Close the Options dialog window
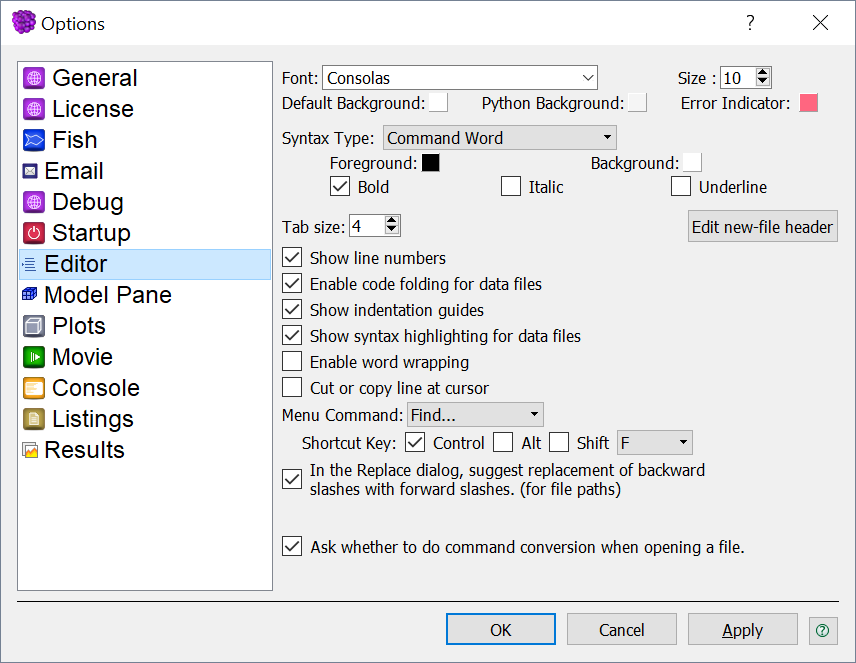 pos(820,23)
